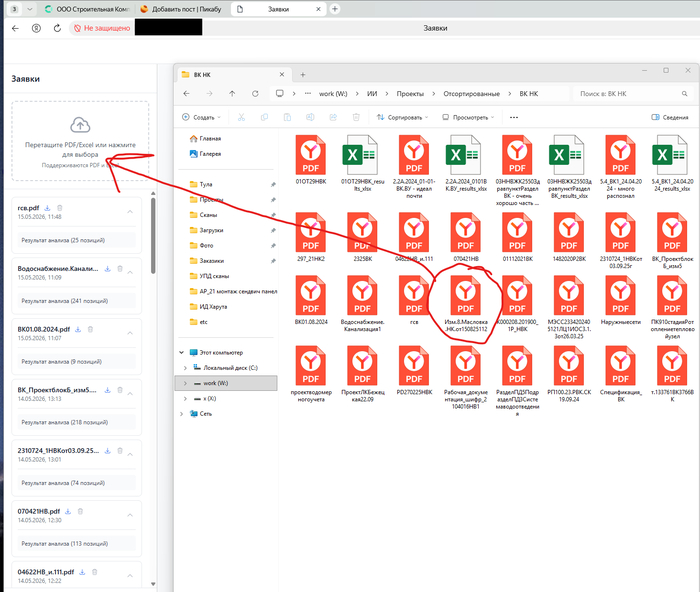Click Проекты in the breadcrumb path
Screen dimensions: 700x592
[x=410, y=94]
